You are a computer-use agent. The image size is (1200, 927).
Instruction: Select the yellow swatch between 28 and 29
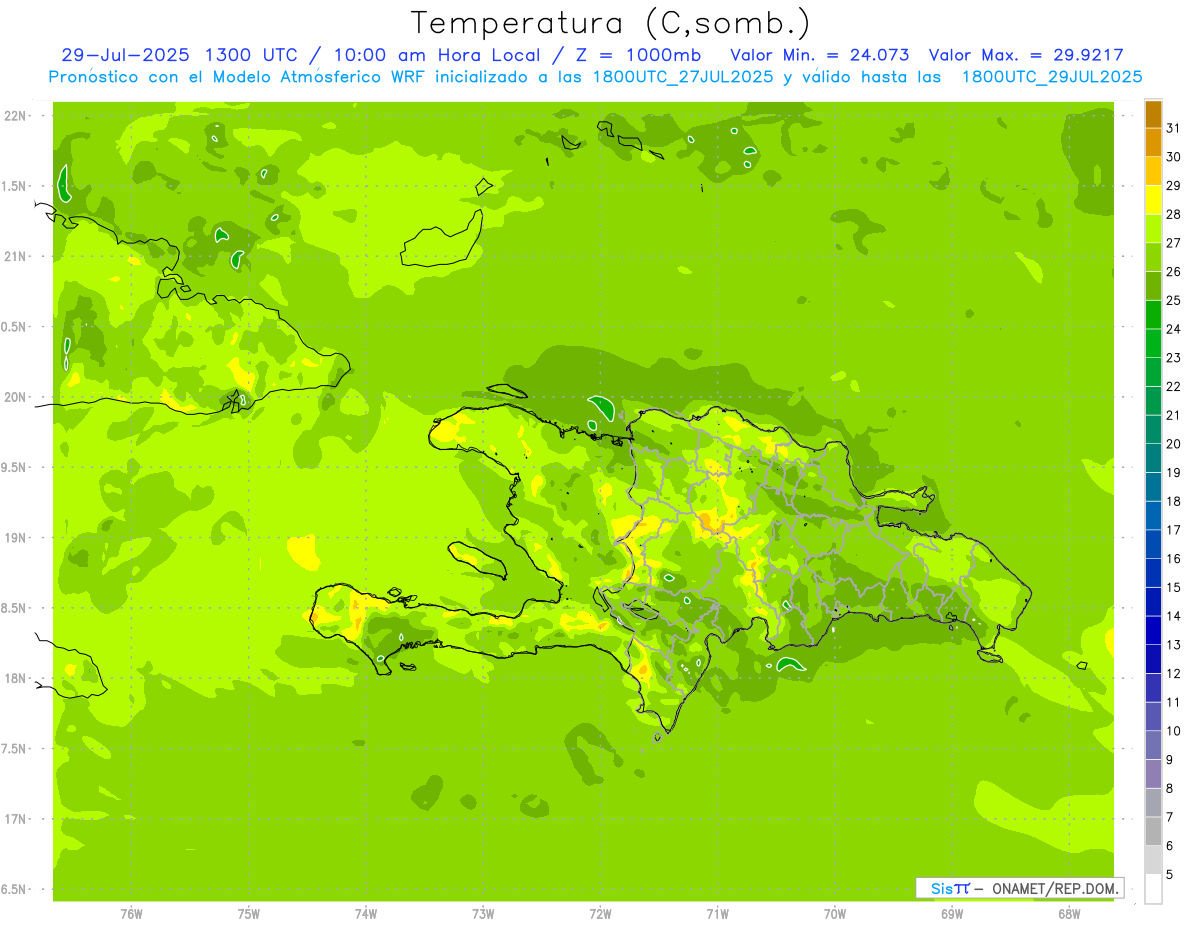[1153, 200]
